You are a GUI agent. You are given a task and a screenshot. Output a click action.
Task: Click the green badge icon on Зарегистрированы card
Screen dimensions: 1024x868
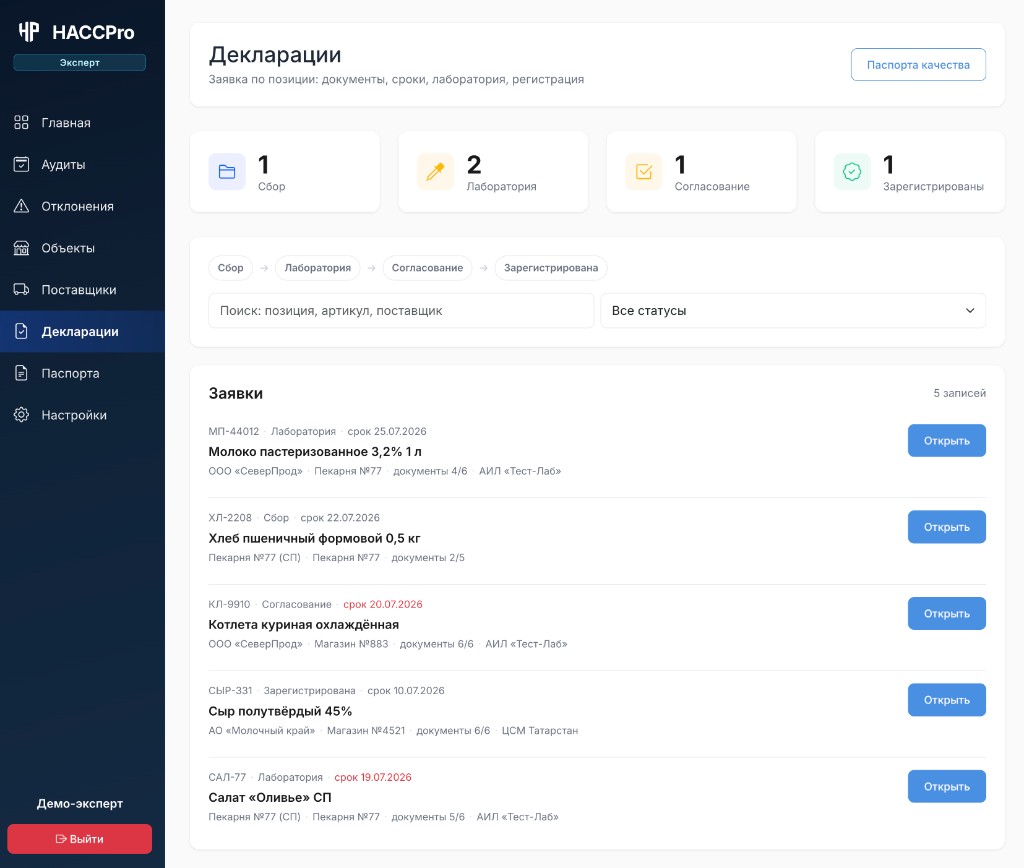coord(852,172)
